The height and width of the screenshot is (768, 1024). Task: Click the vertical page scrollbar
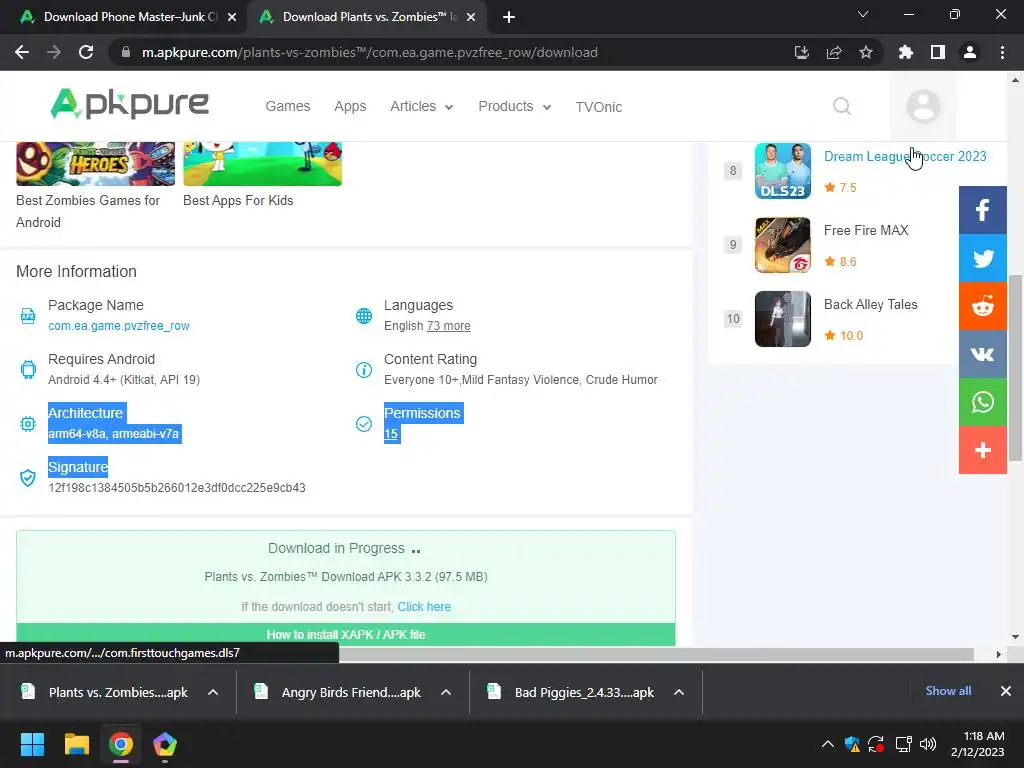1015,368
